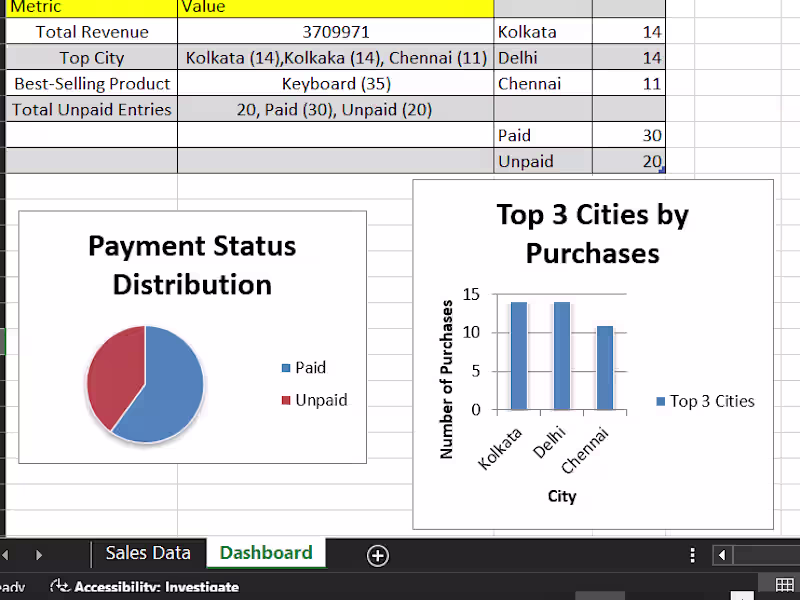Click the Ready status indicator
This screenshot has height=600, width=800.
coord(10,588)
